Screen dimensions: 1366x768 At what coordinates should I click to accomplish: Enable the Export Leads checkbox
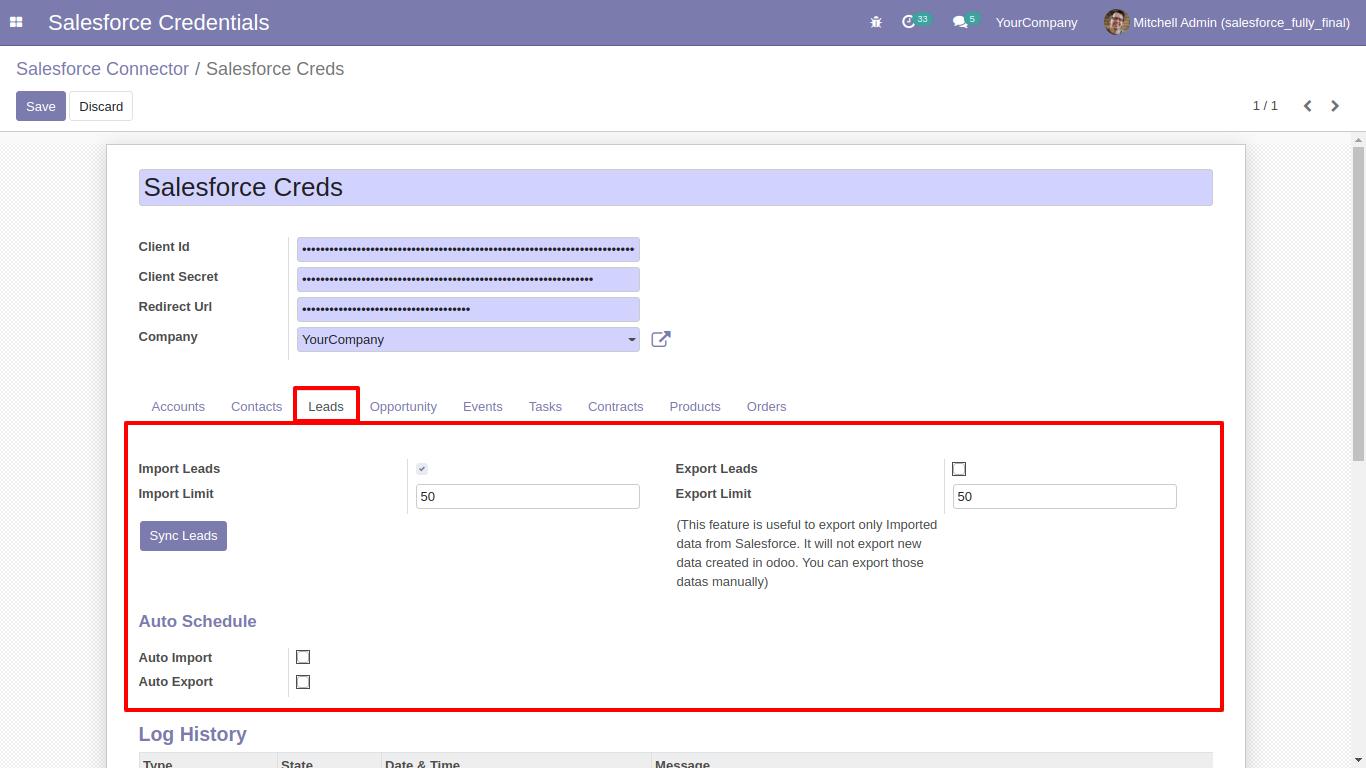click(959, 469)
